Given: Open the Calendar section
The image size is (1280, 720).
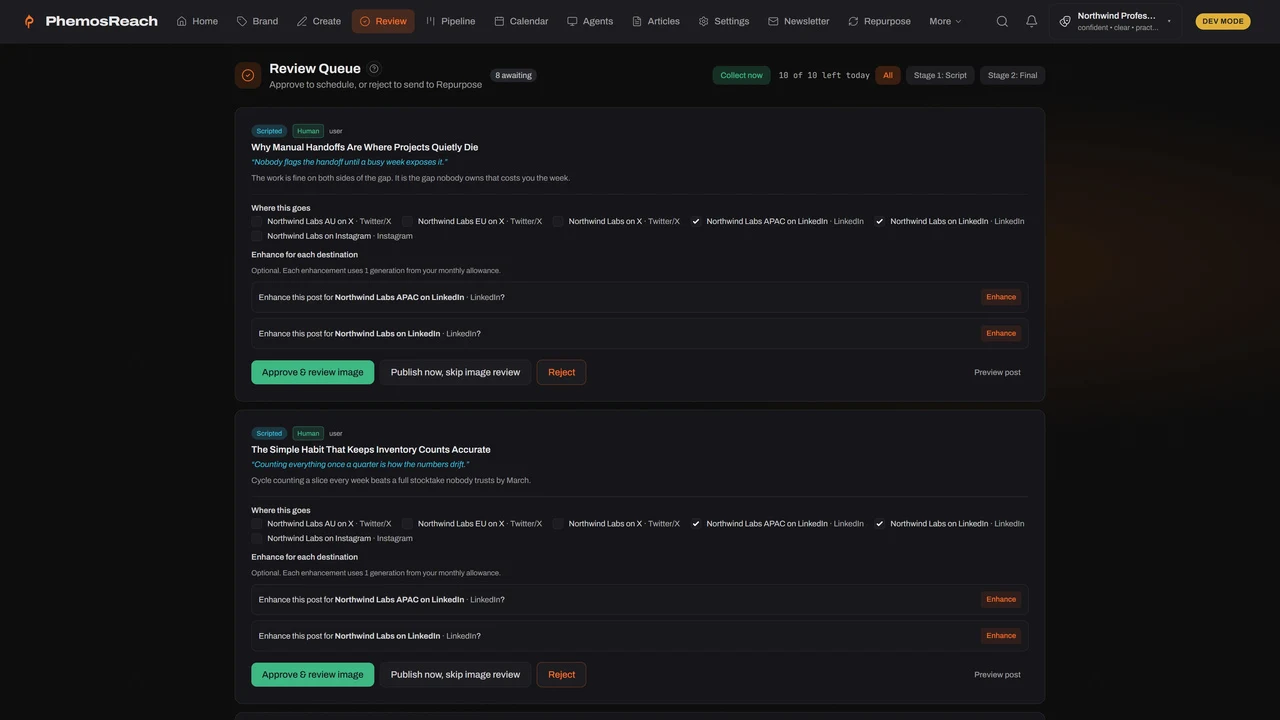Looking at the screenshot, I should coord(521,21).
